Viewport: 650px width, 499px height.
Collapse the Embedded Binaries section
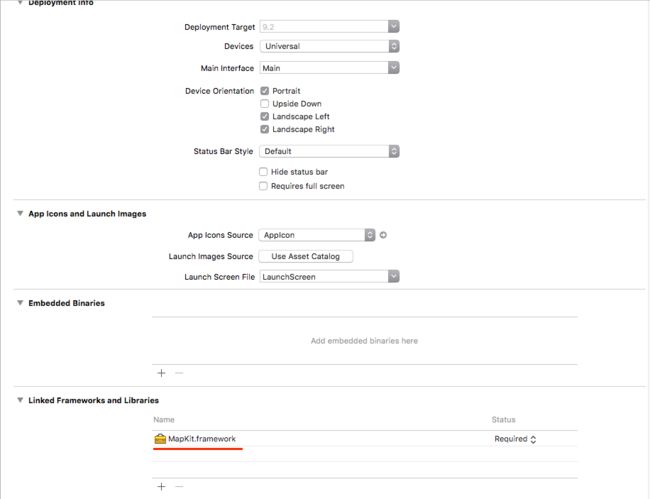20,303
